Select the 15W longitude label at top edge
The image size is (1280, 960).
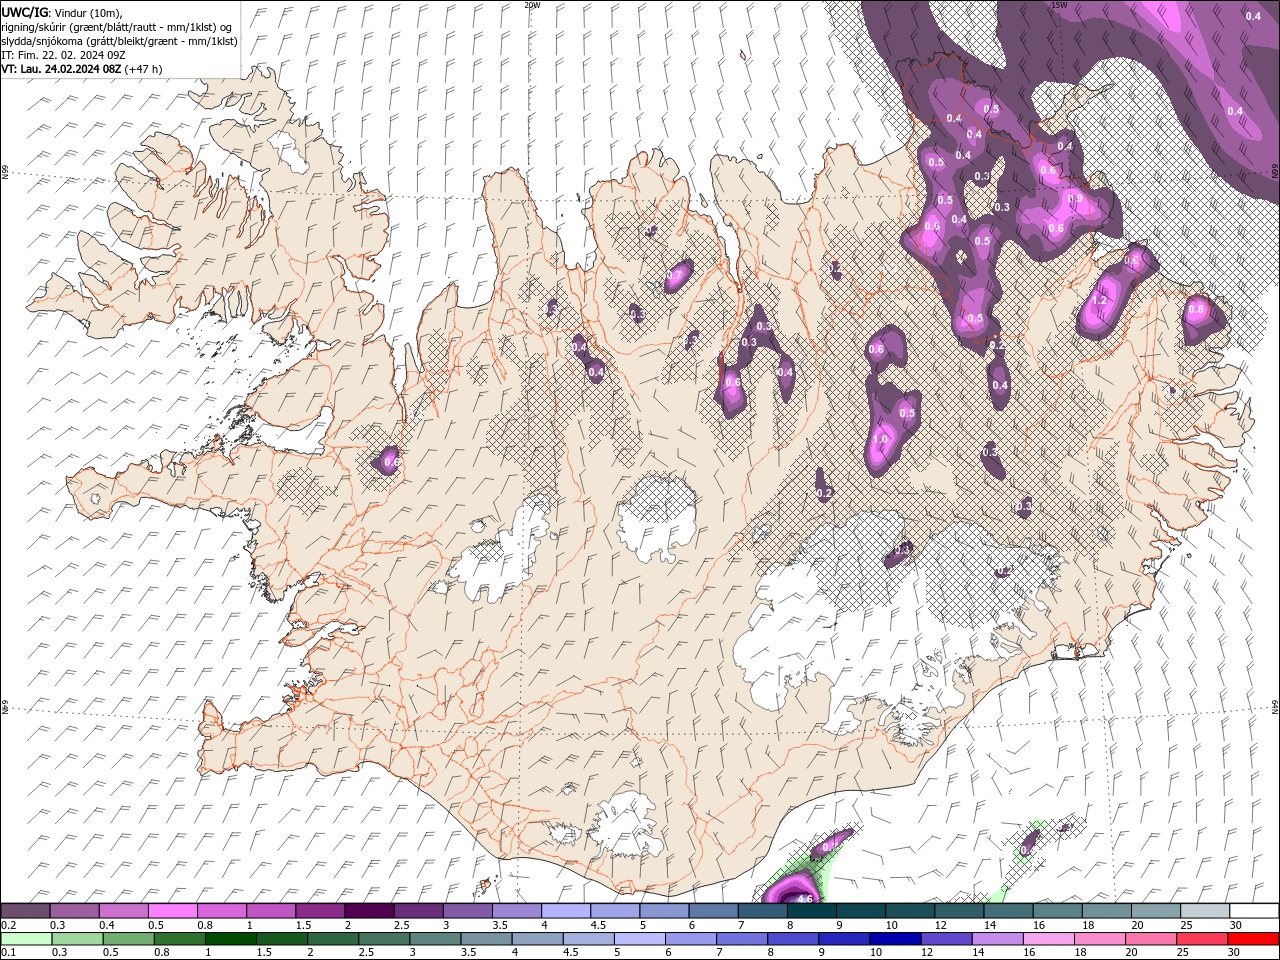(x=1058, y=5)
